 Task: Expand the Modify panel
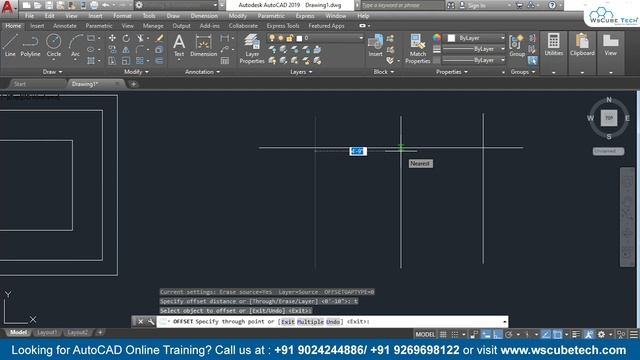[136, 72]
